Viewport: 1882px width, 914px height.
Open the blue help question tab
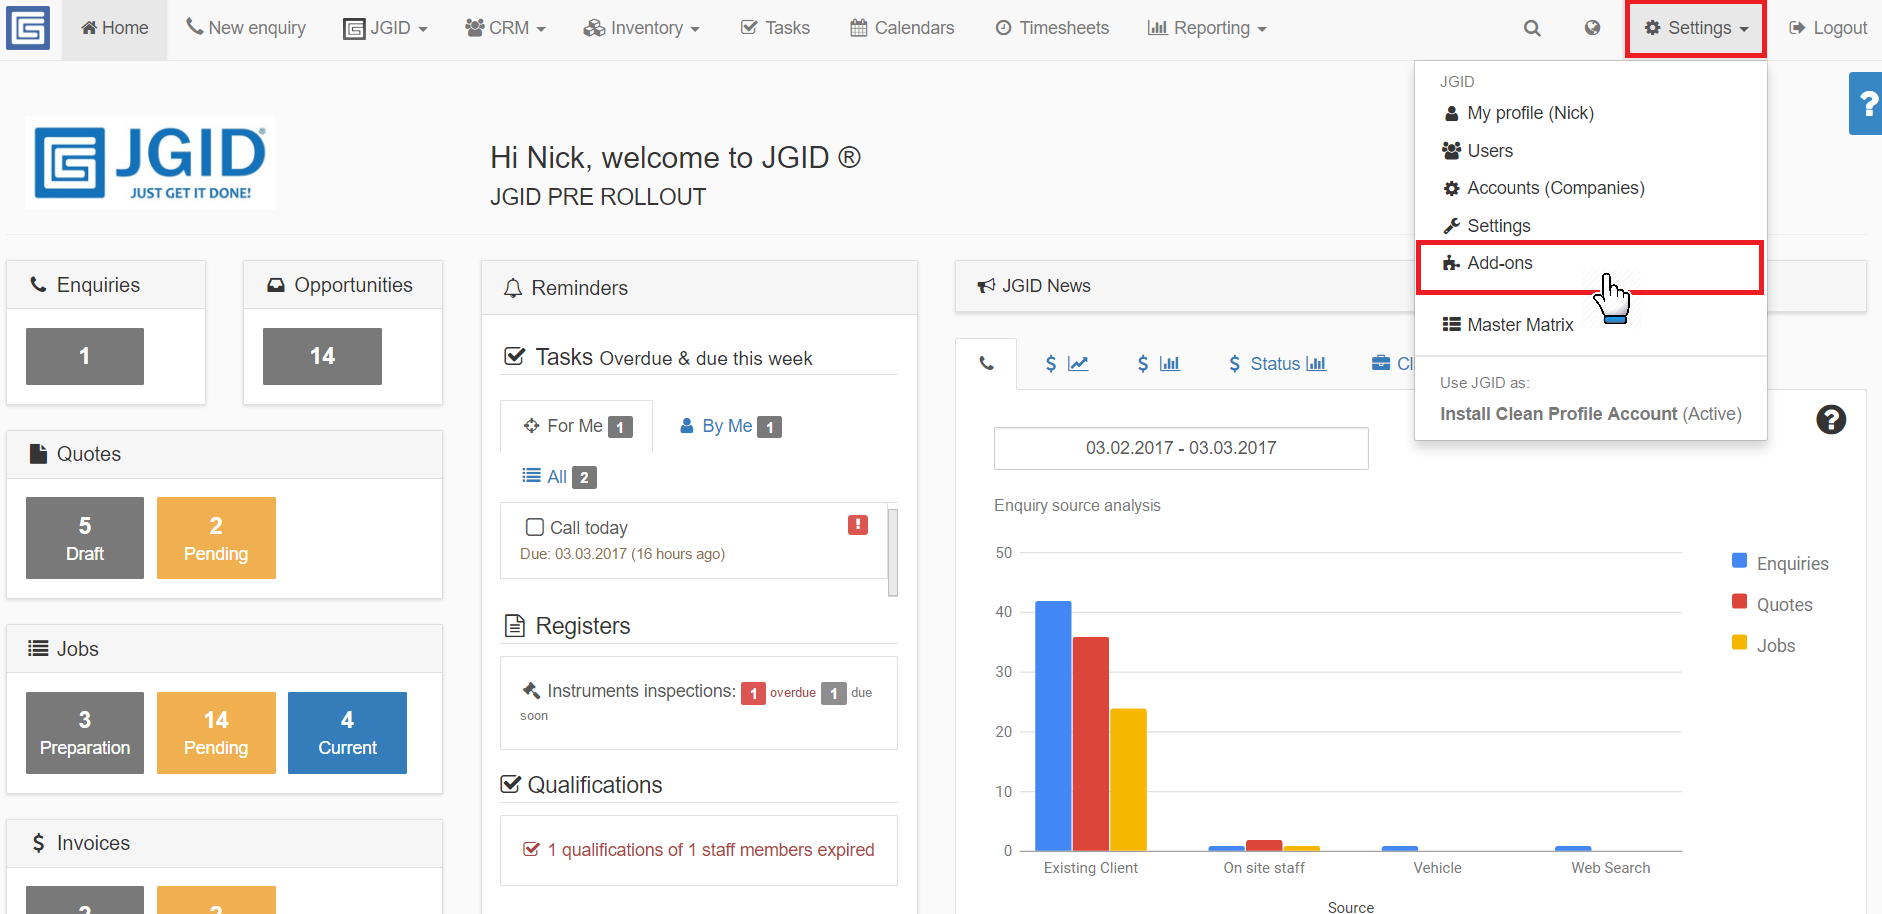[x=1866, y=103]
